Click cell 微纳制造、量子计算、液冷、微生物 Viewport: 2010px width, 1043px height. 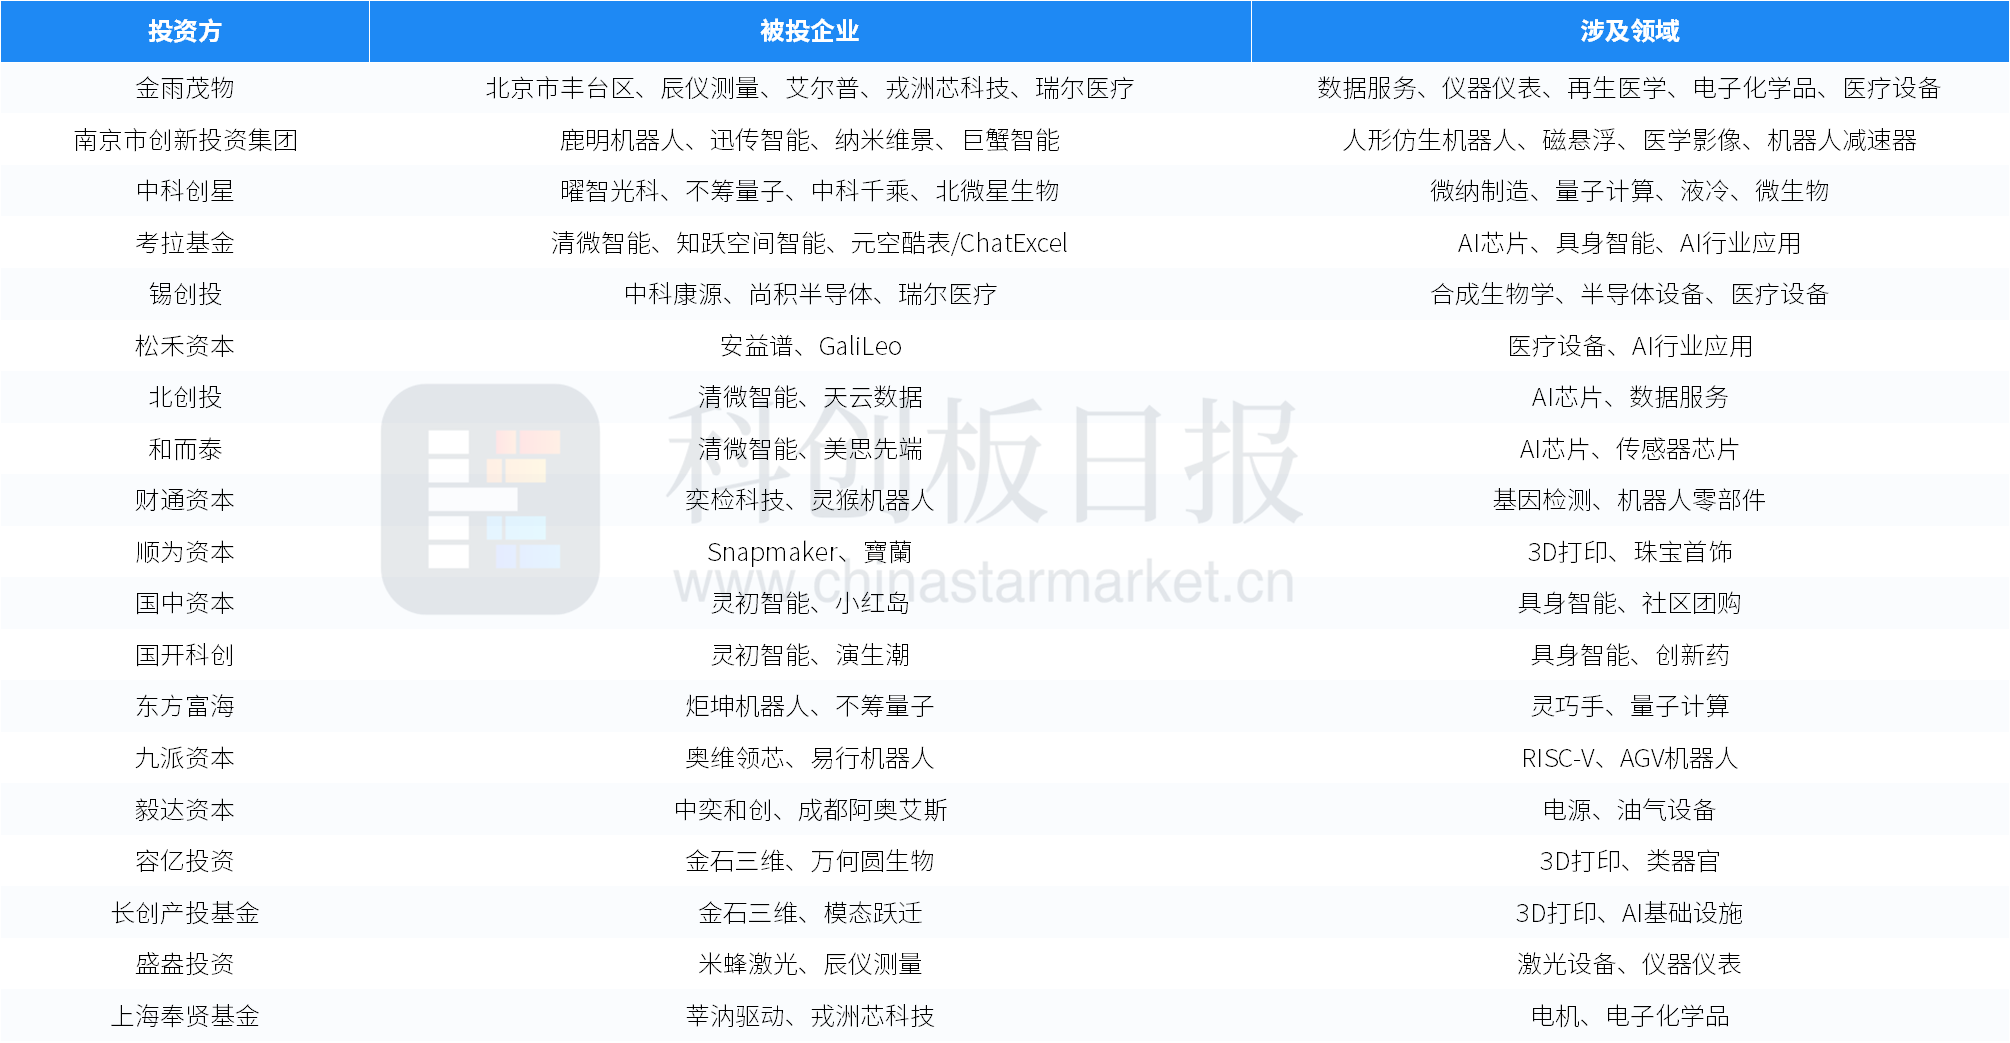tap(1630, 191)
